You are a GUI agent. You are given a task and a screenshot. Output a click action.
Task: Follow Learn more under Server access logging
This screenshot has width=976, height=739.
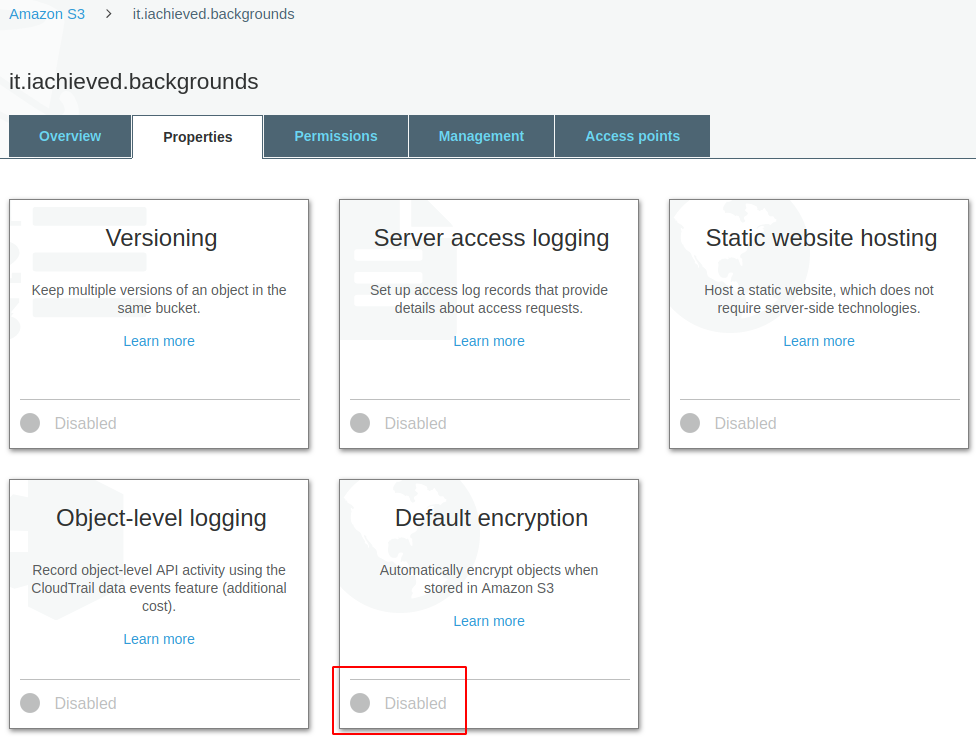pyautogui.click(x=489, y=341)
